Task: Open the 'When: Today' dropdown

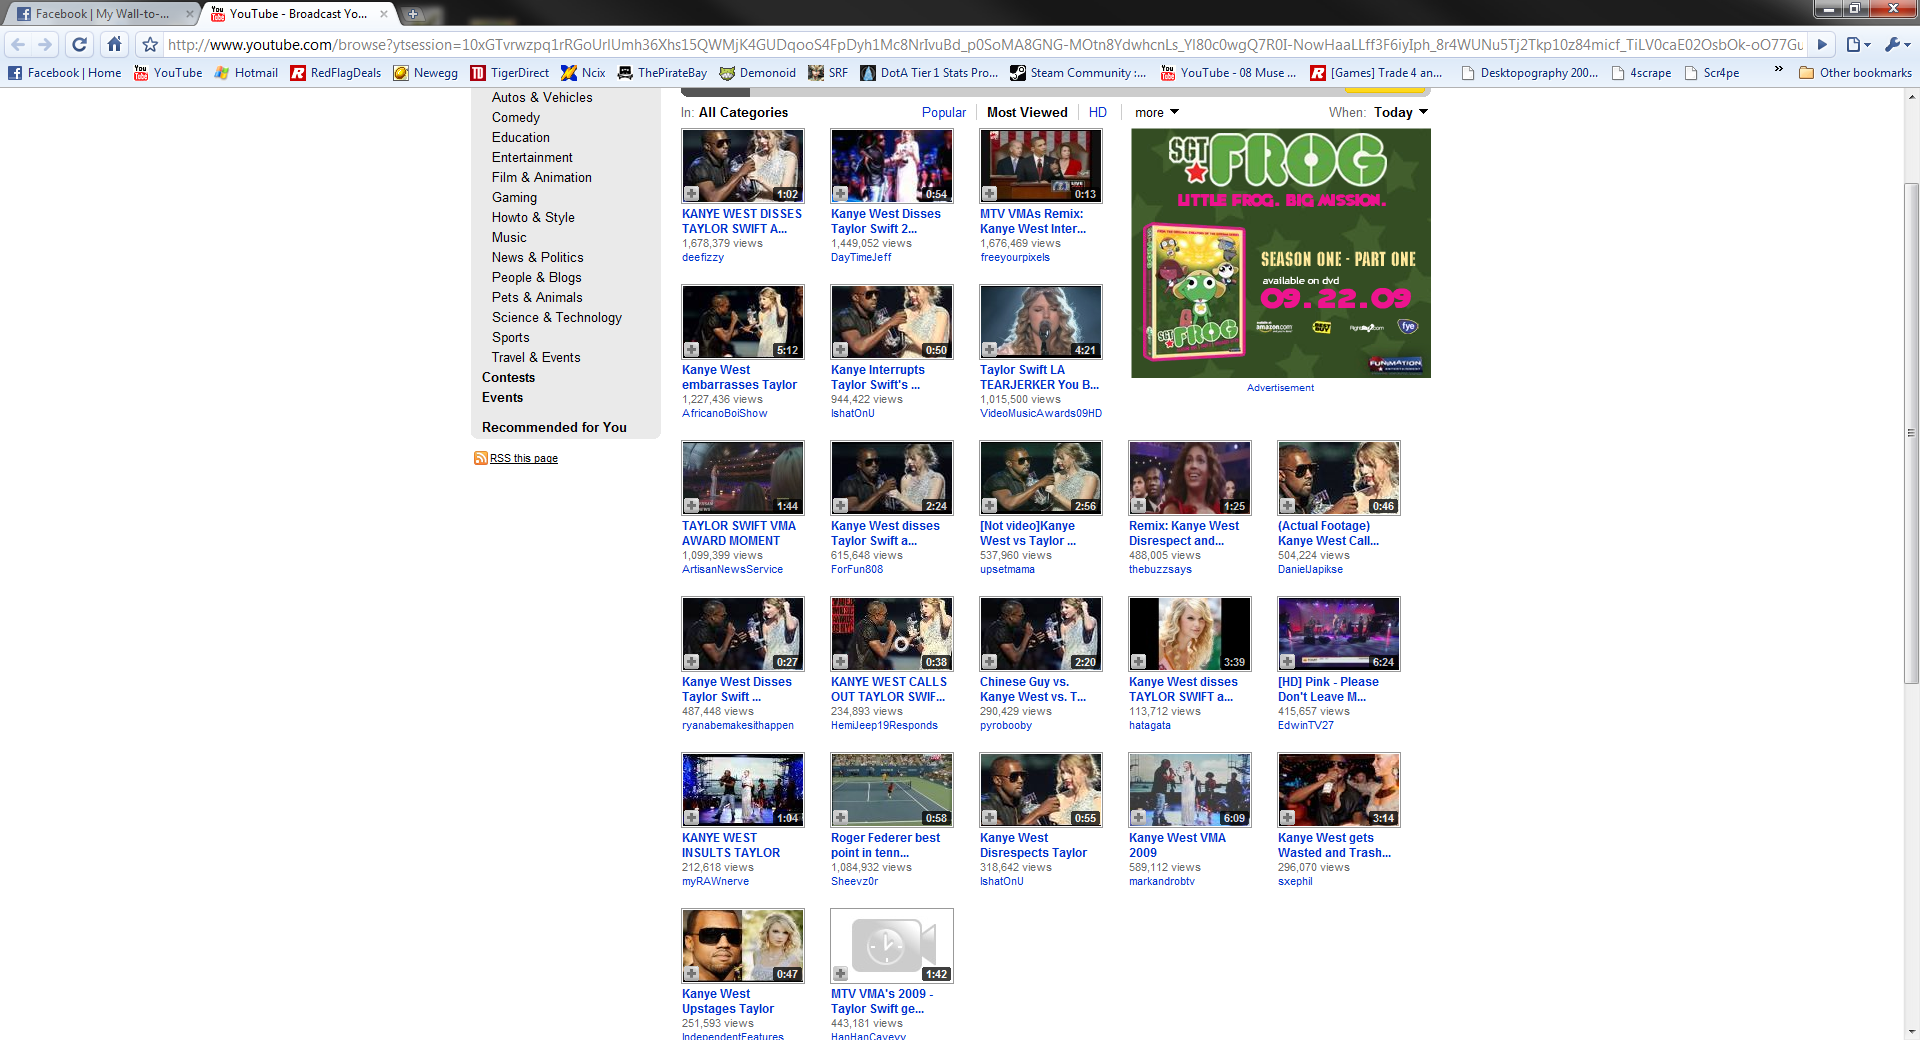Action: point(1400,112)
